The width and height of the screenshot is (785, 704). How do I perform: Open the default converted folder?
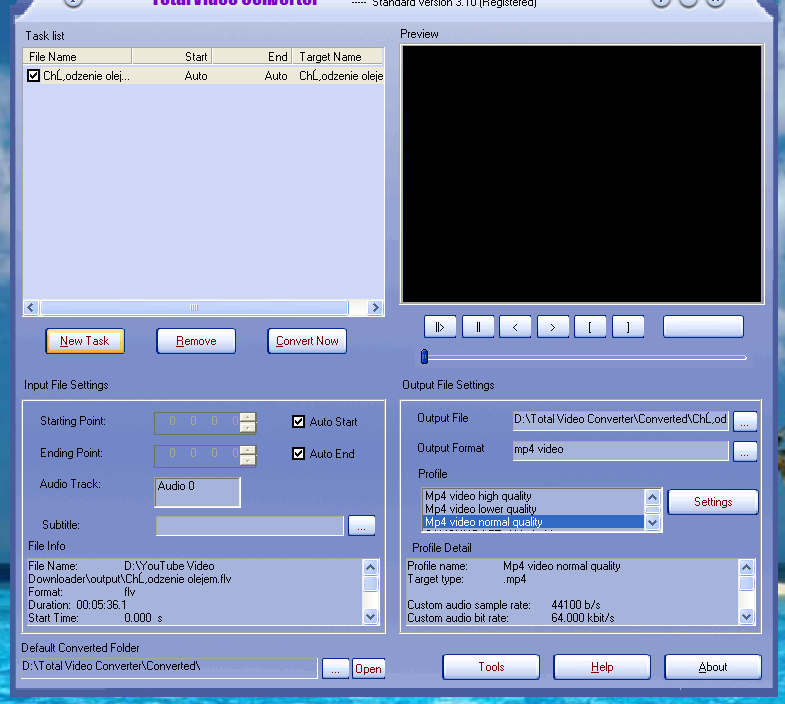point(368,668)
